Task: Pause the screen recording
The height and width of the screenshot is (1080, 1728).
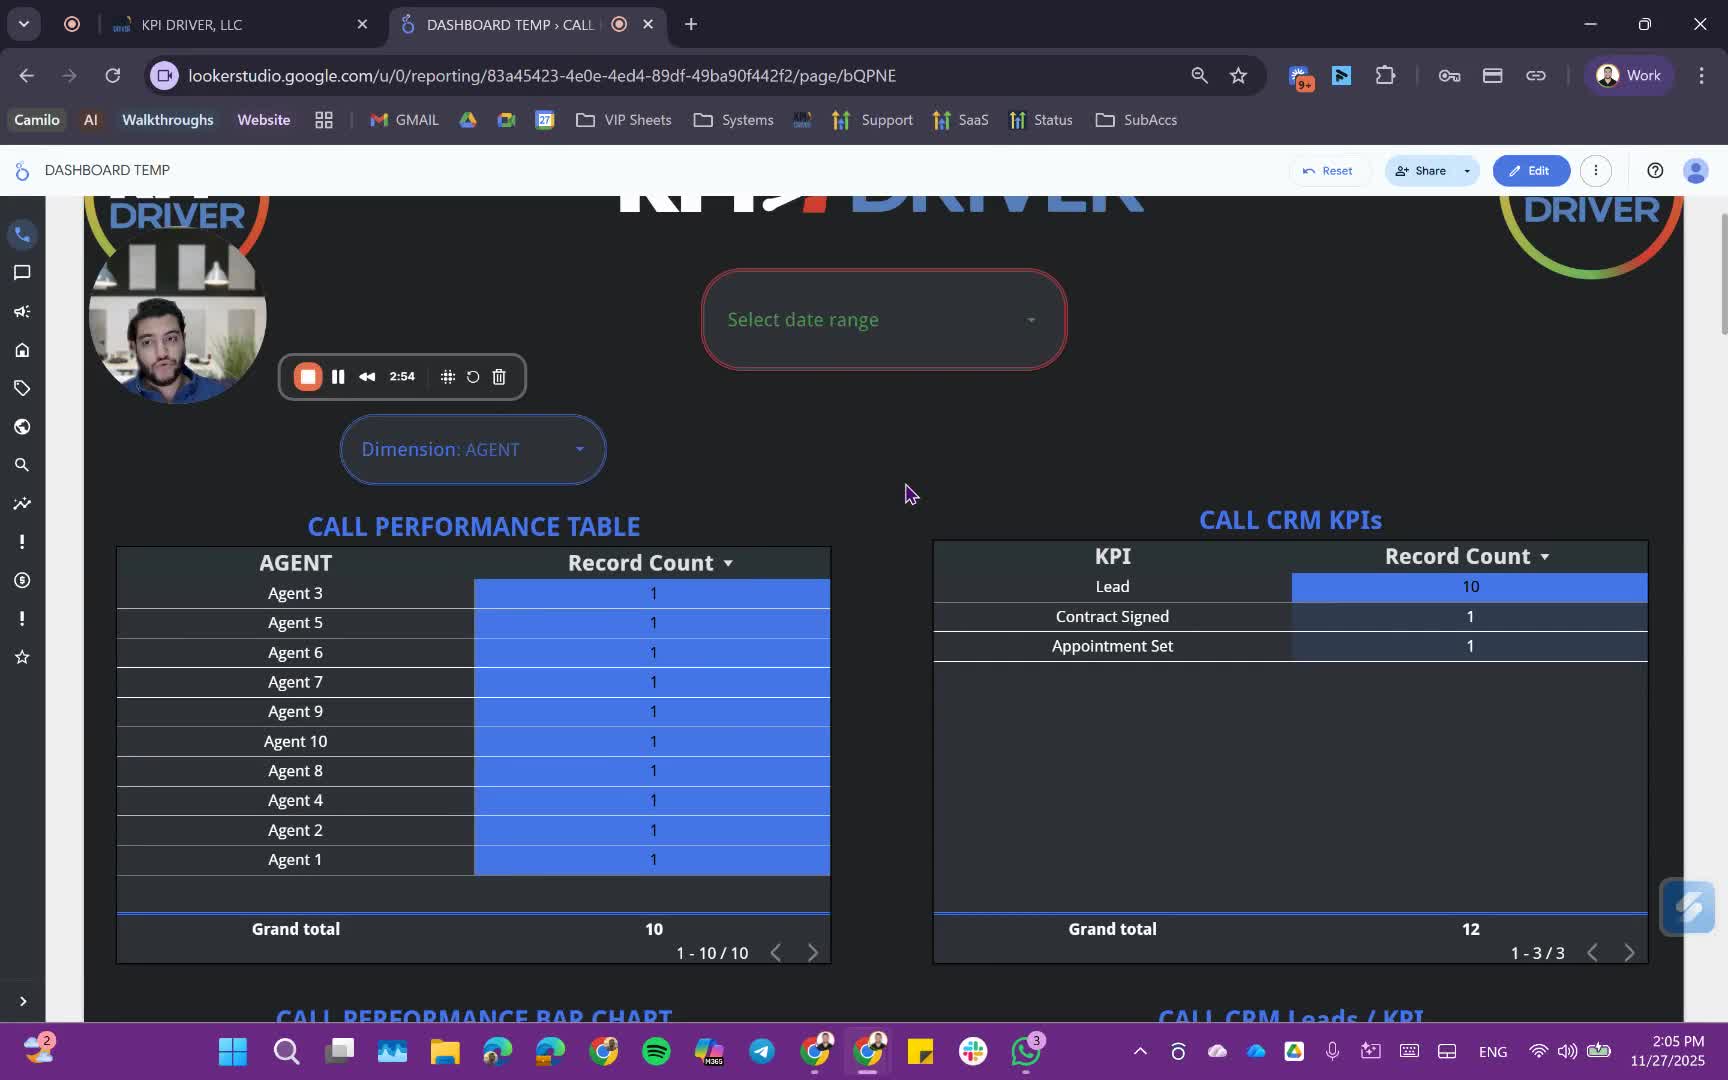Action: click(338, 377)
